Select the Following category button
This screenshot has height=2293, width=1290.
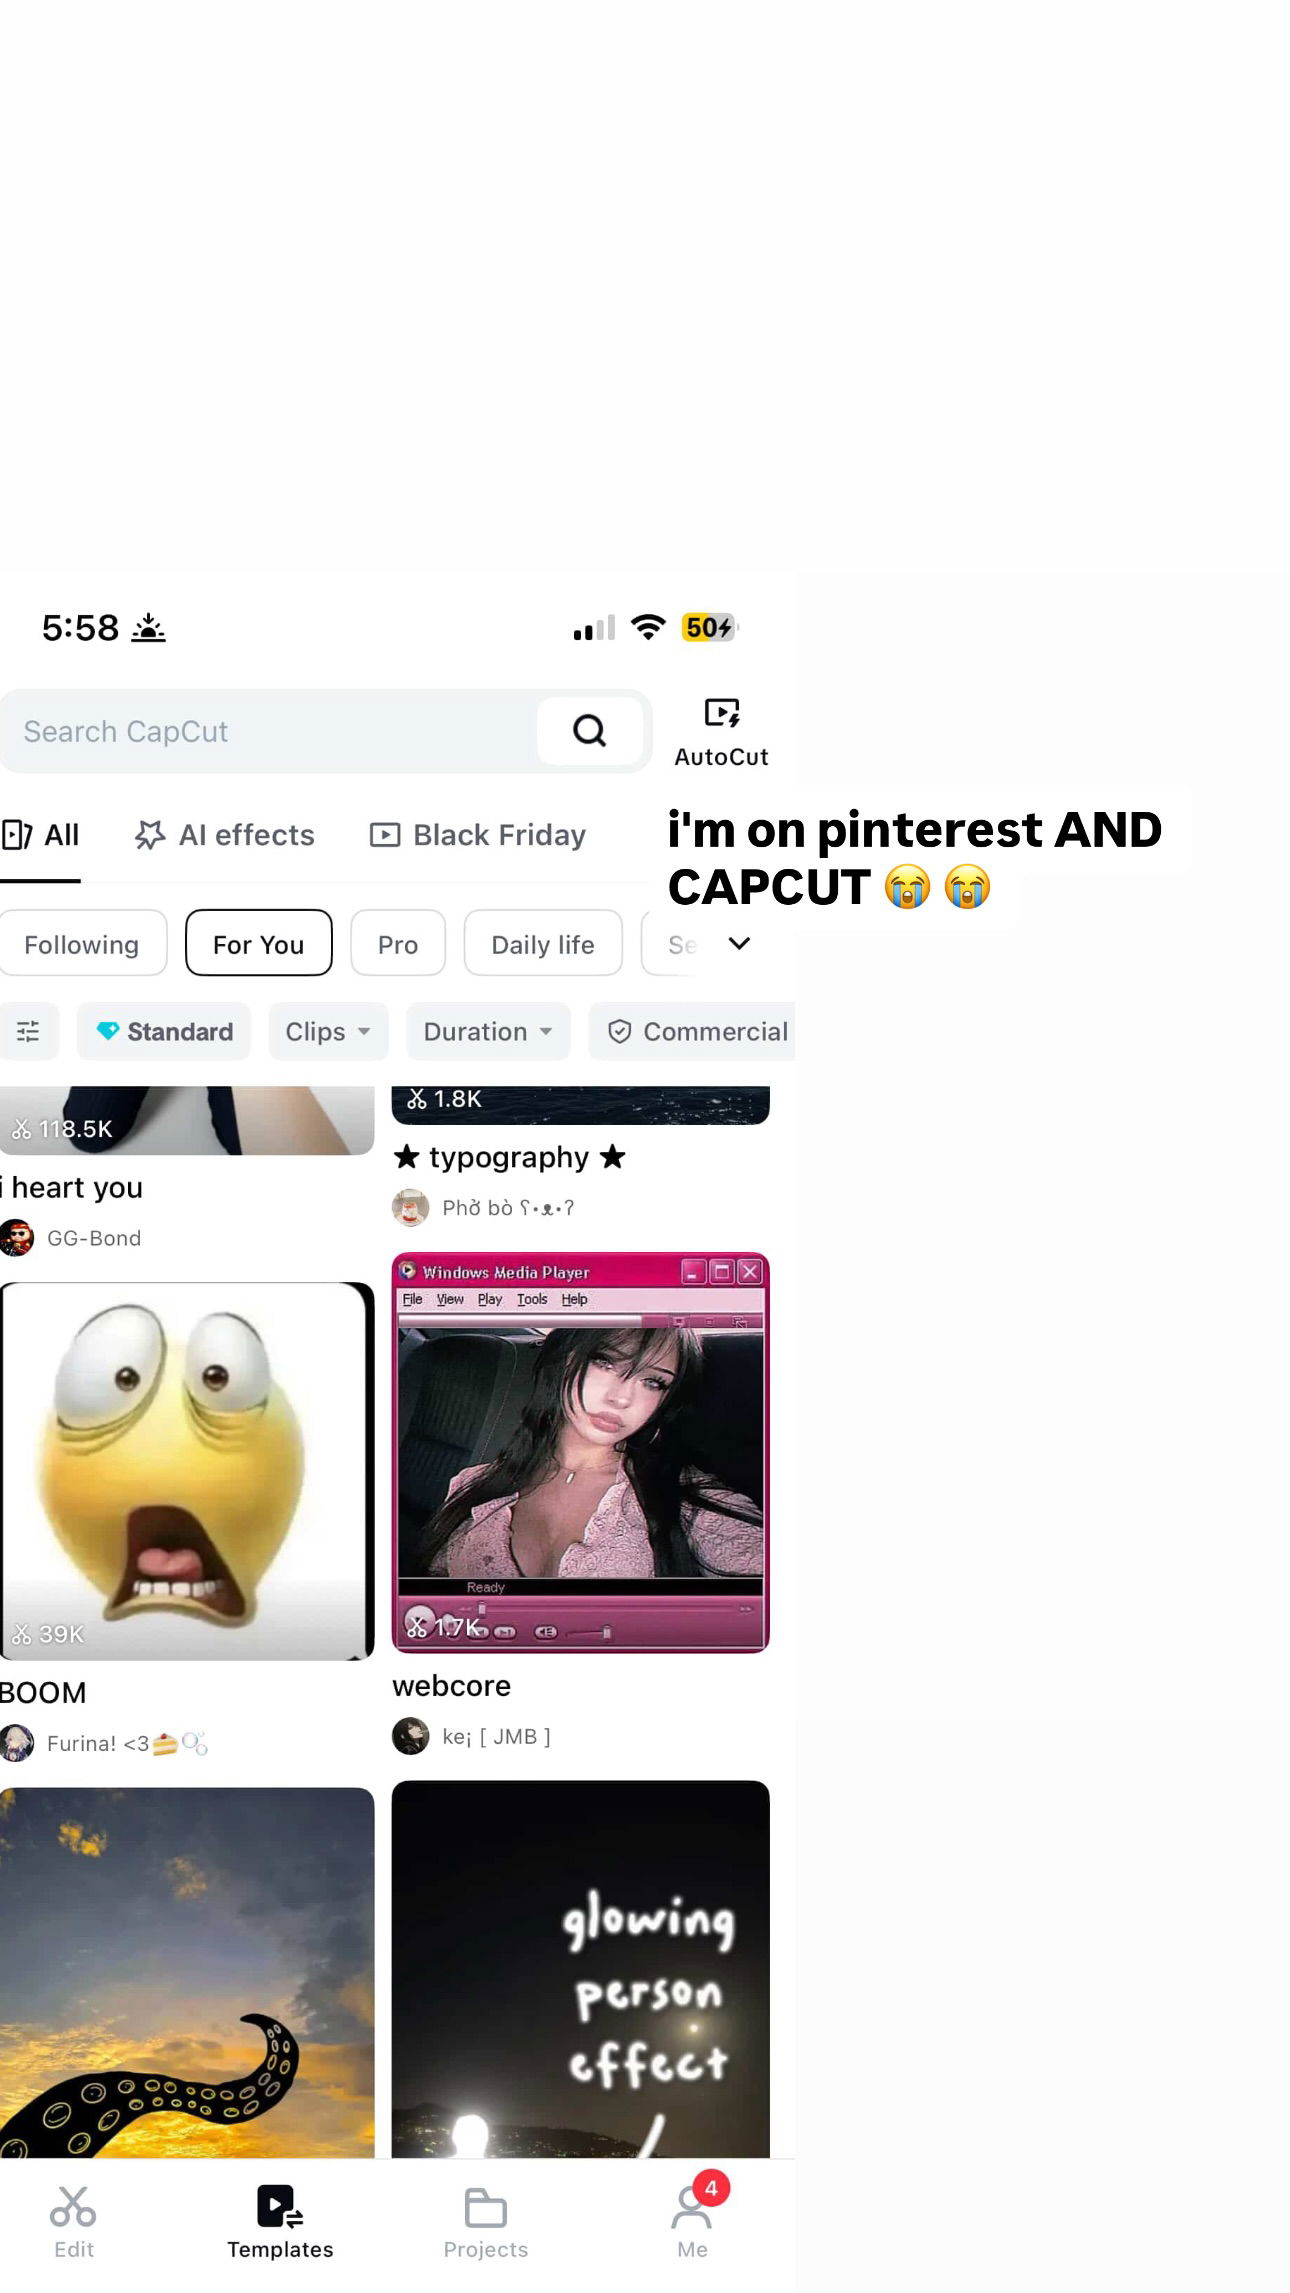point(82,943)
